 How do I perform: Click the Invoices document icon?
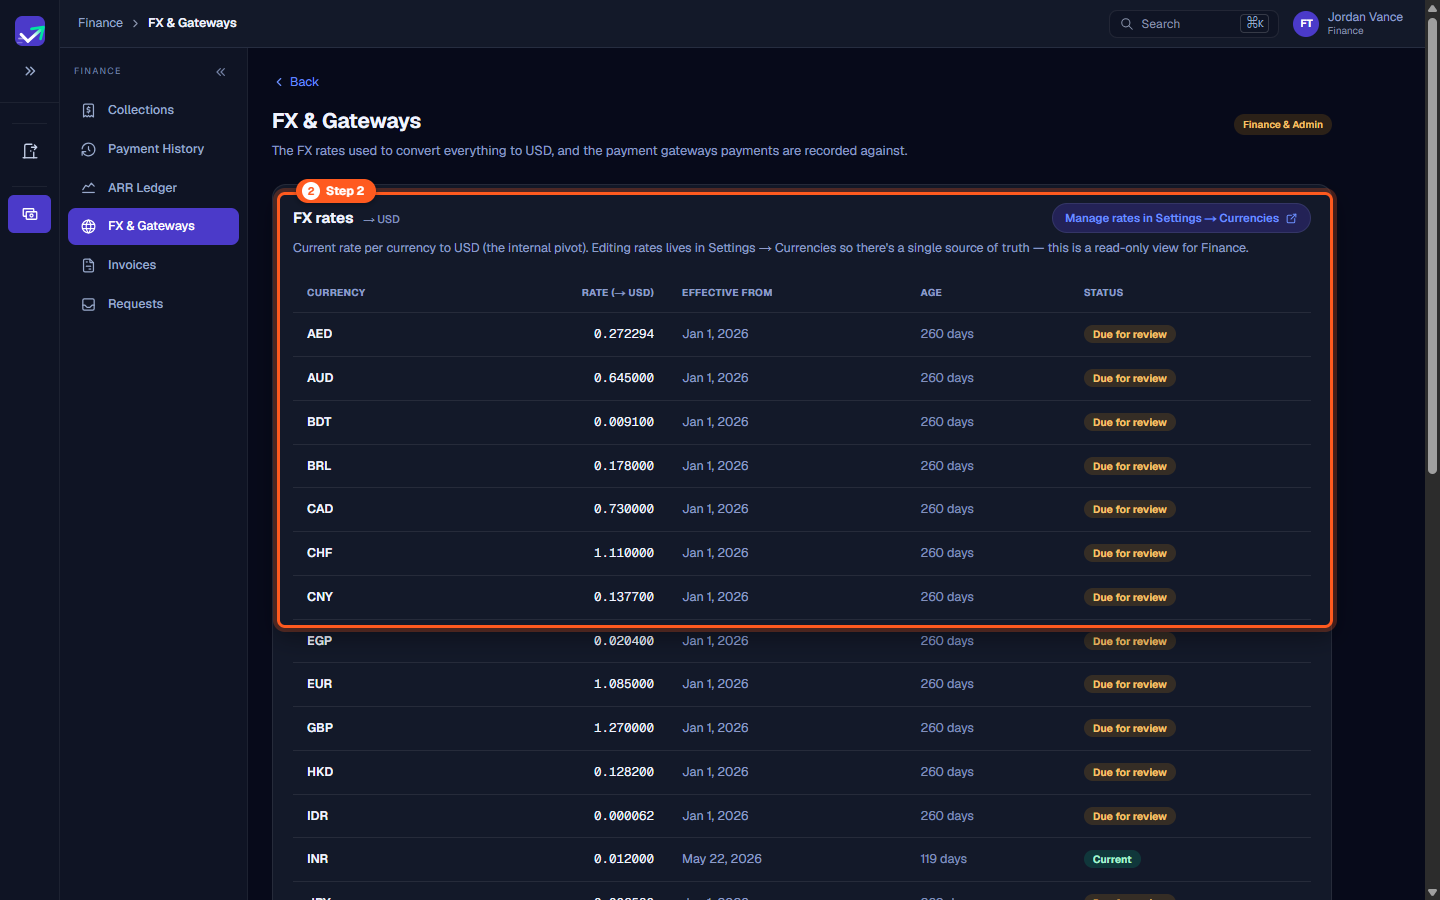tap(88, 265)
